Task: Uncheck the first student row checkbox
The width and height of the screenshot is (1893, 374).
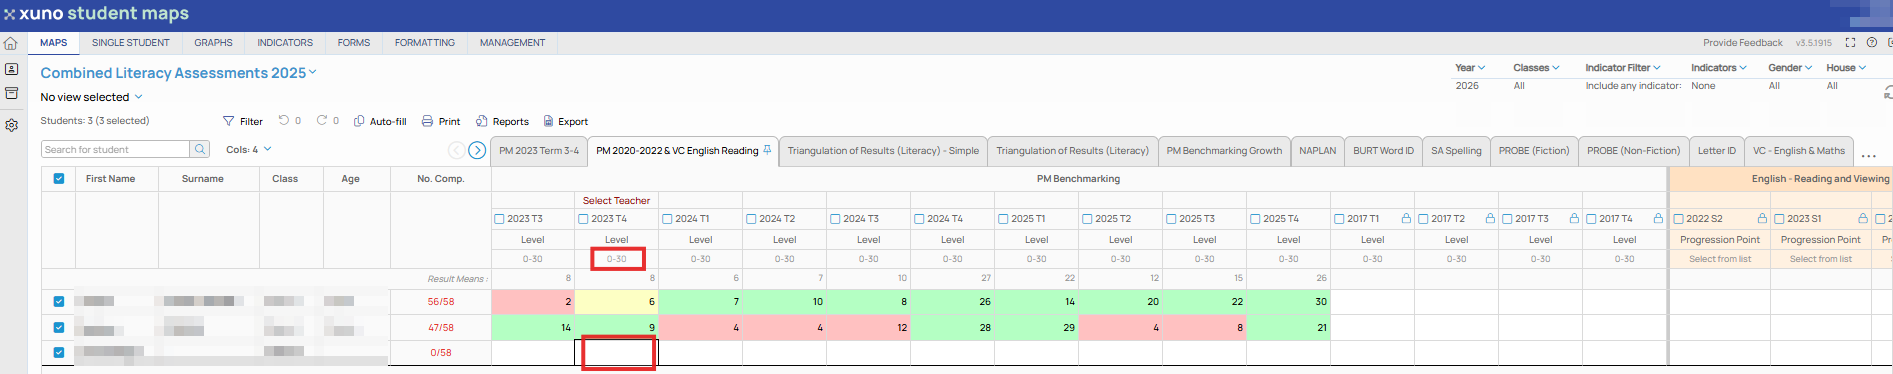Action: [x=59, y=301]
